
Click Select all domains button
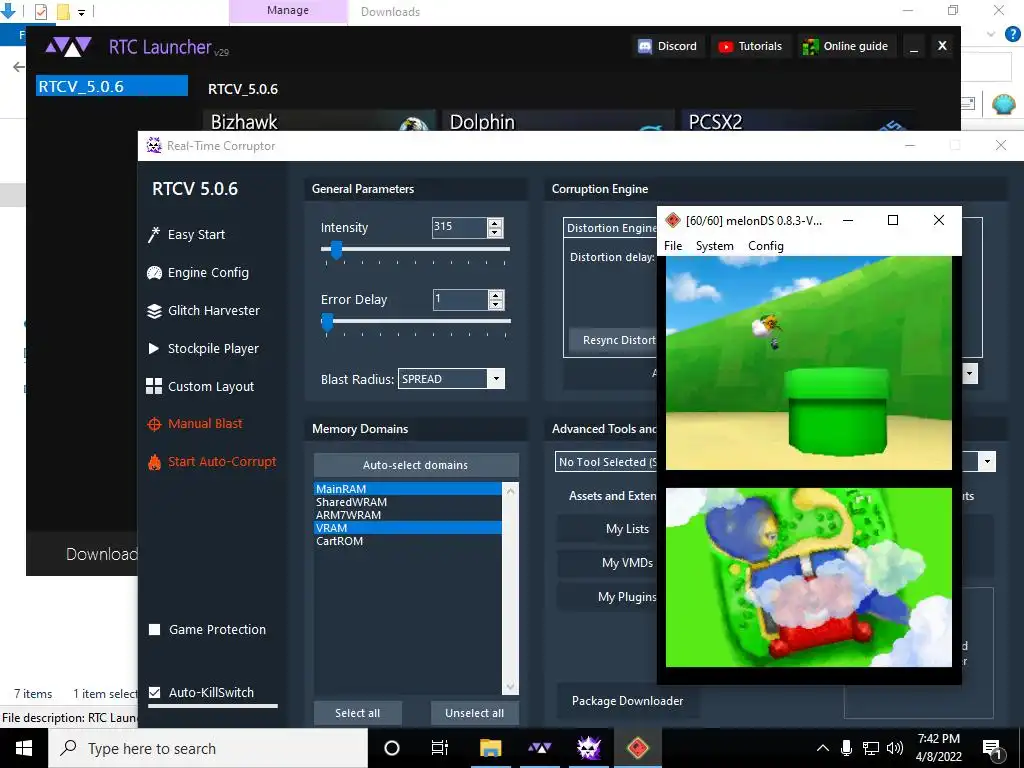(357, 713)
